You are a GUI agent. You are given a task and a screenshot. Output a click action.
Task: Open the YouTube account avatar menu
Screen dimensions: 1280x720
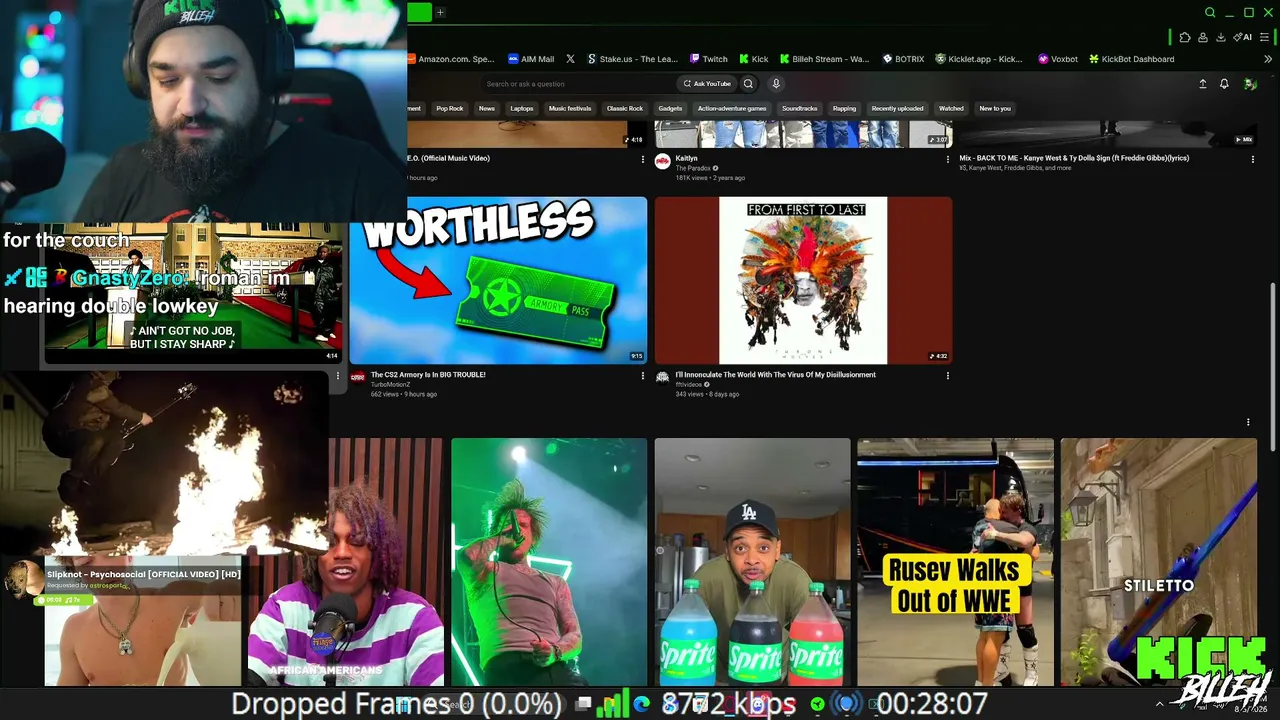pyautogui.click(x=1249, y=84)
